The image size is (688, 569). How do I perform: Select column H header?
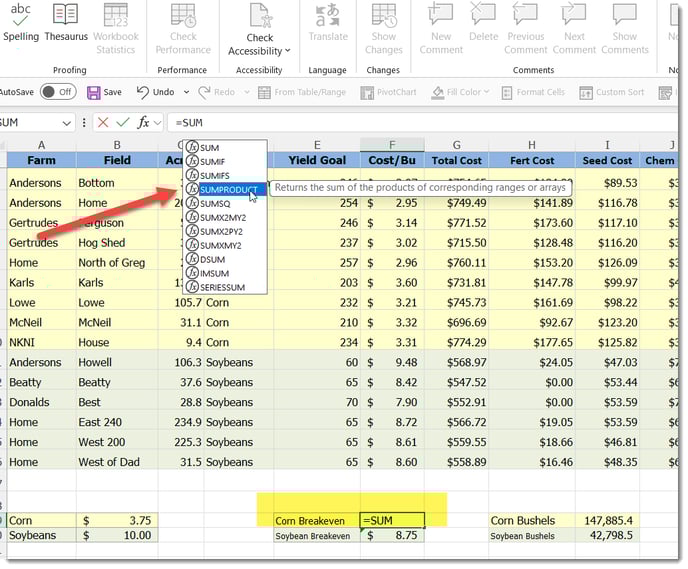[x=532, y=145]
